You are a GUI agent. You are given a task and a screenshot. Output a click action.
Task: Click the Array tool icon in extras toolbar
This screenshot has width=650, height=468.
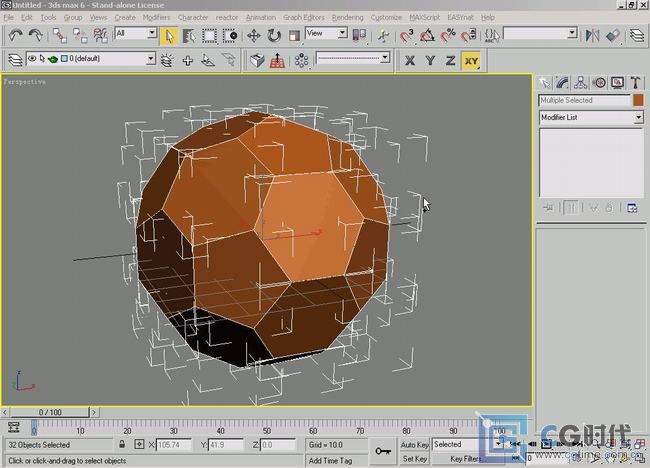(301, 61)
